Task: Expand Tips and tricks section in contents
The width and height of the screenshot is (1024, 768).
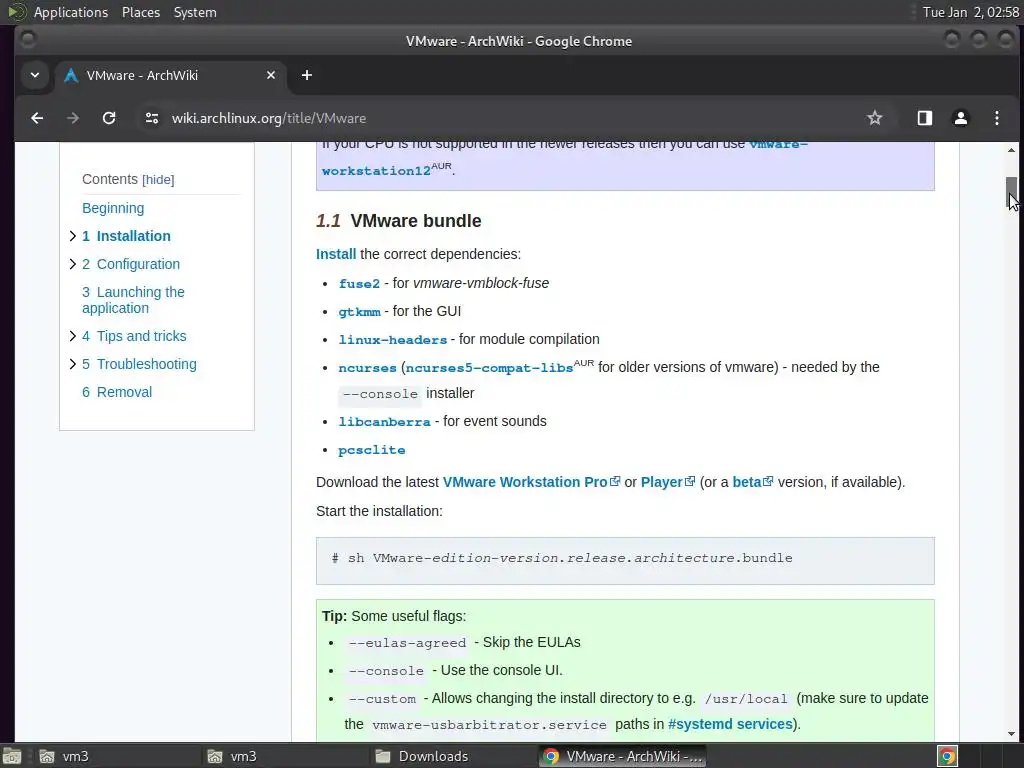Action: [72, 336]
